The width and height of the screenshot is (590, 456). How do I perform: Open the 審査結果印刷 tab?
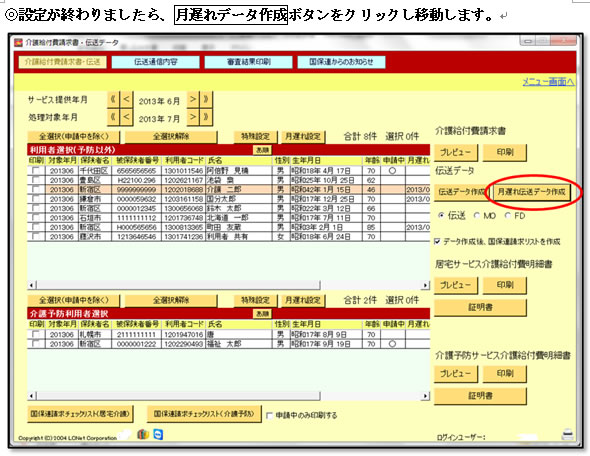248,62
